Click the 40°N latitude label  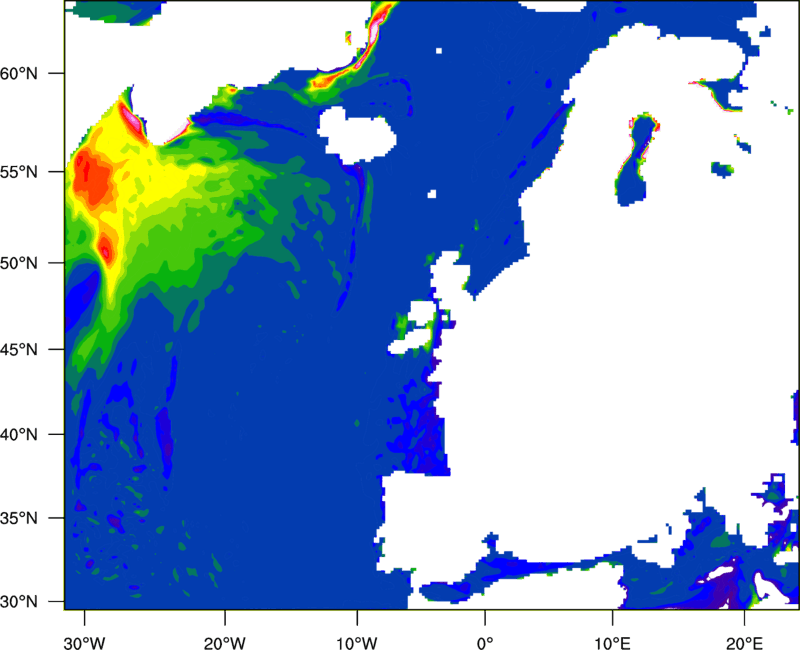tap(19, 435)
